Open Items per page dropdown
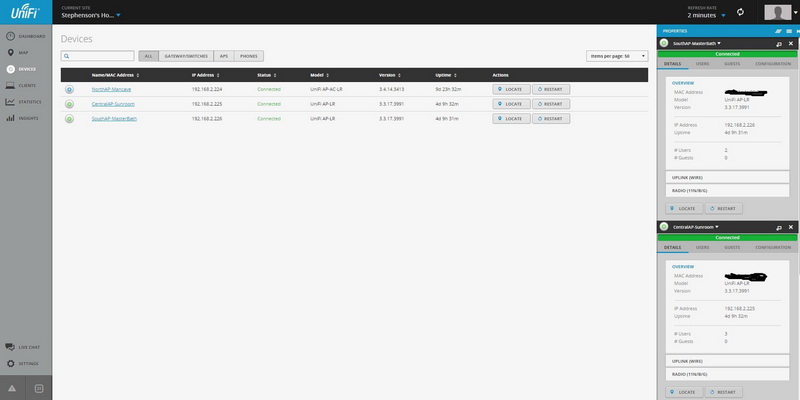 click(617, 56)
